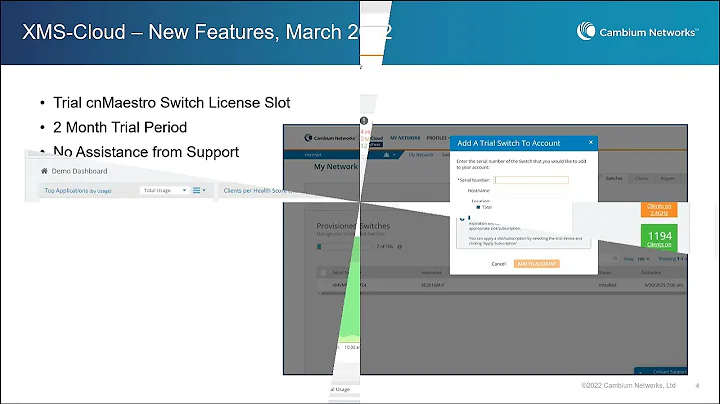The image size is (720, 404).
Task: Close the Add A Trial Switch dialog
Action: pyautogui.click(x=591, y=142)
